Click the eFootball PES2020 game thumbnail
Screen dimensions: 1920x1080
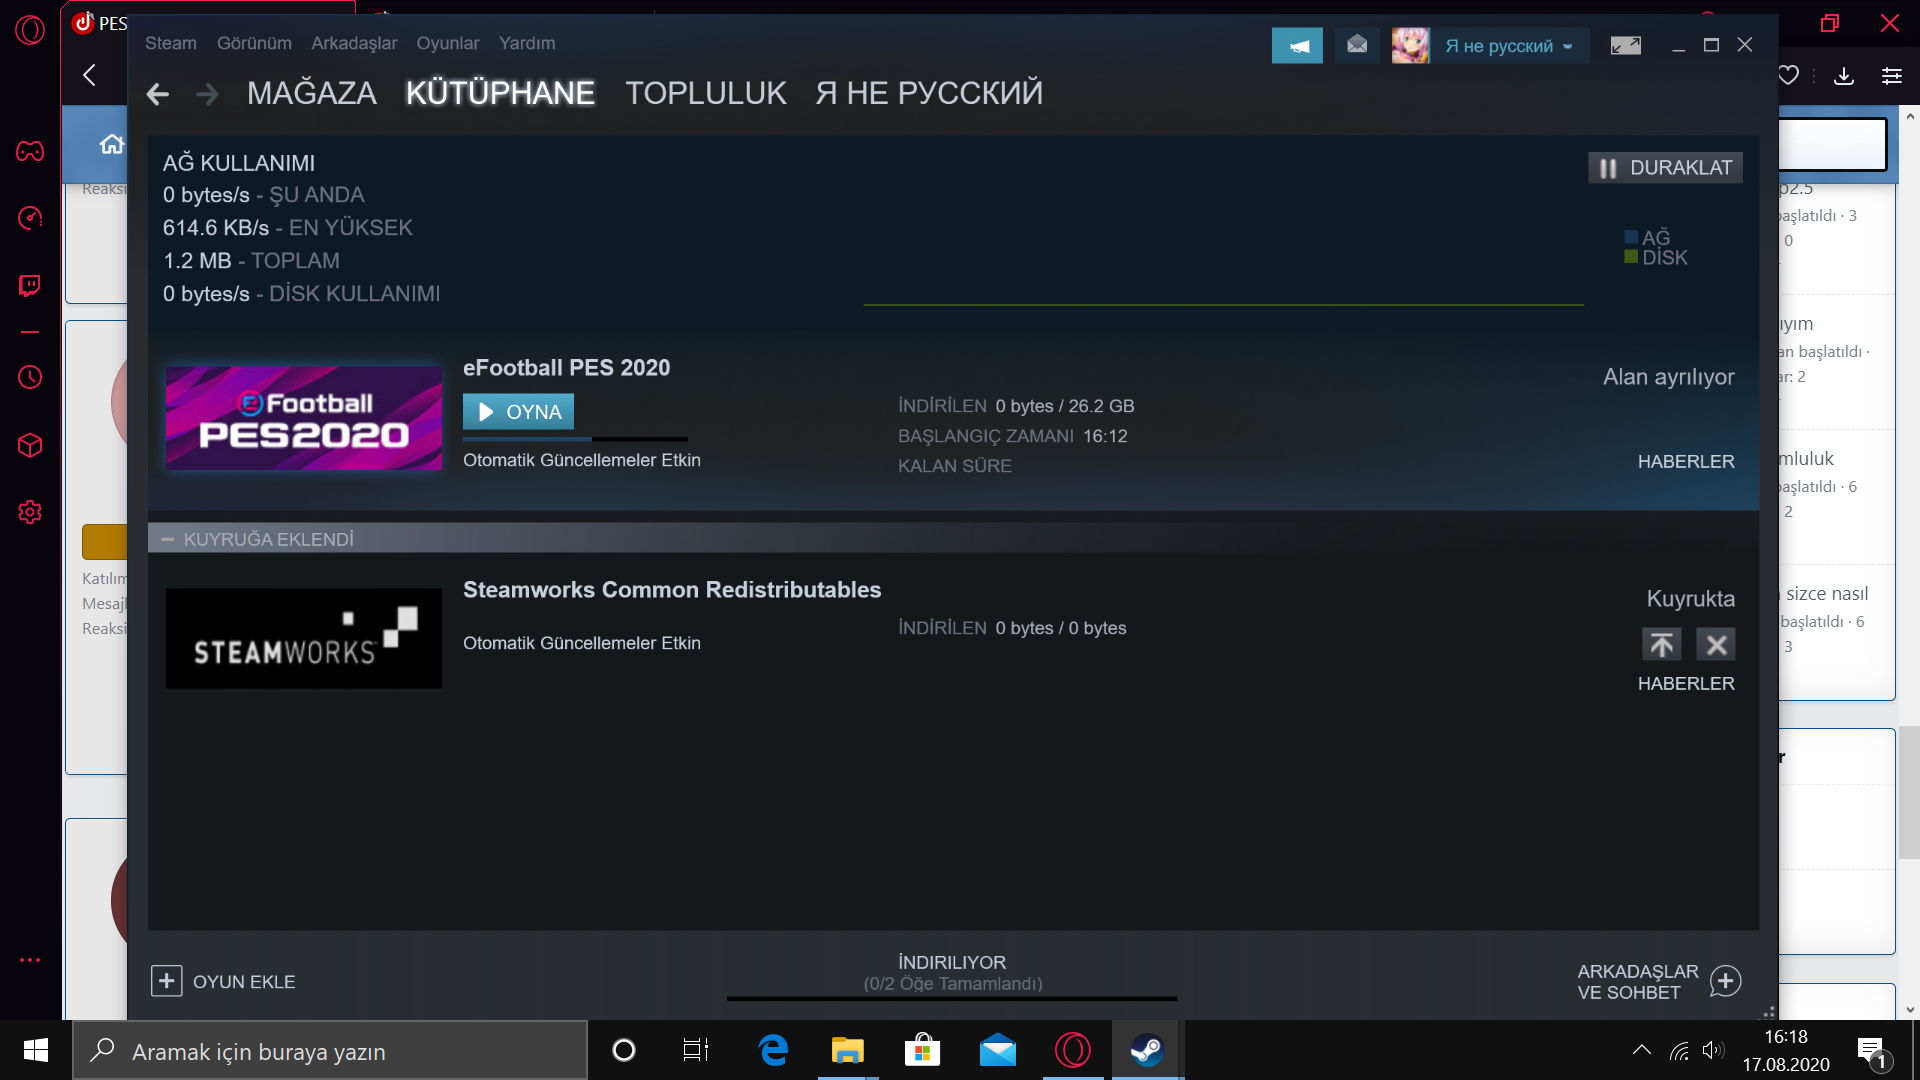click(303, 417)
